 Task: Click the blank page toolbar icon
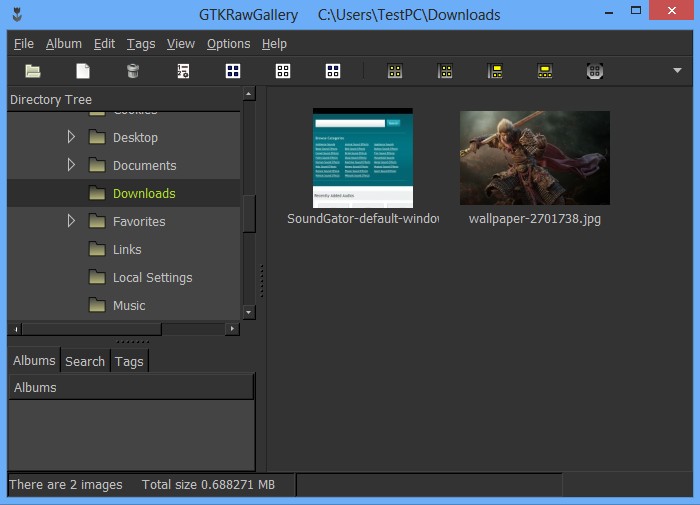83,71
